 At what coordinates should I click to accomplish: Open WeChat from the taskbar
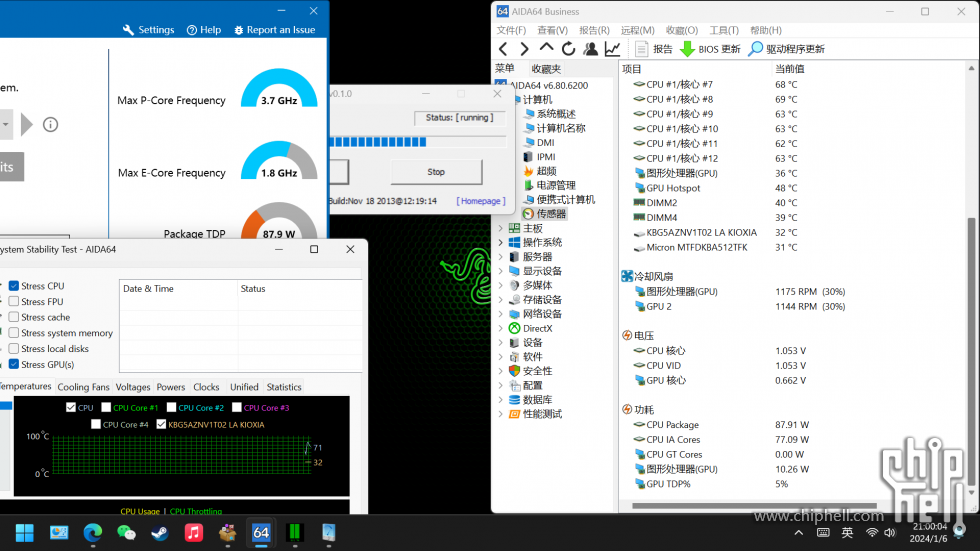[x=126, y=533]
